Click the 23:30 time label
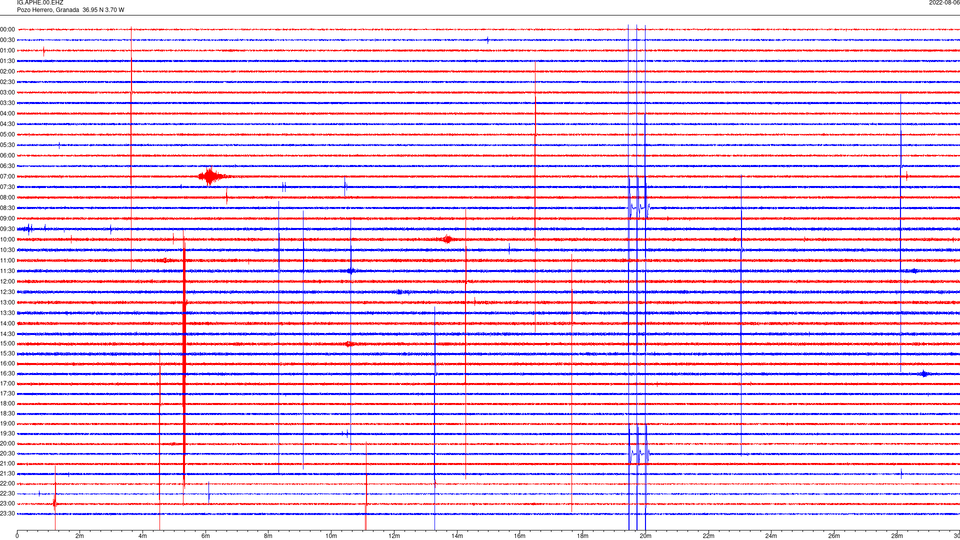The height and width of the screenshot is (540, 960). click(7, 514)
